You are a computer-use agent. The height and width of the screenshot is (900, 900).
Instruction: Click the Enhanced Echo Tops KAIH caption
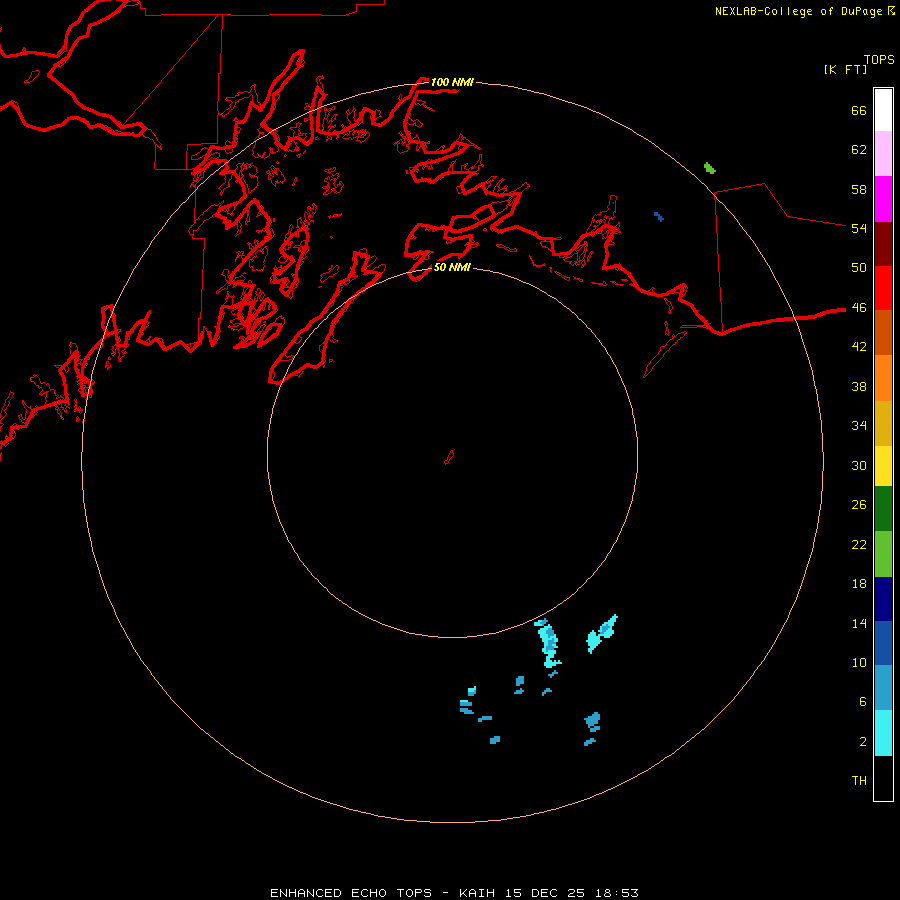[x=454, y=893]
